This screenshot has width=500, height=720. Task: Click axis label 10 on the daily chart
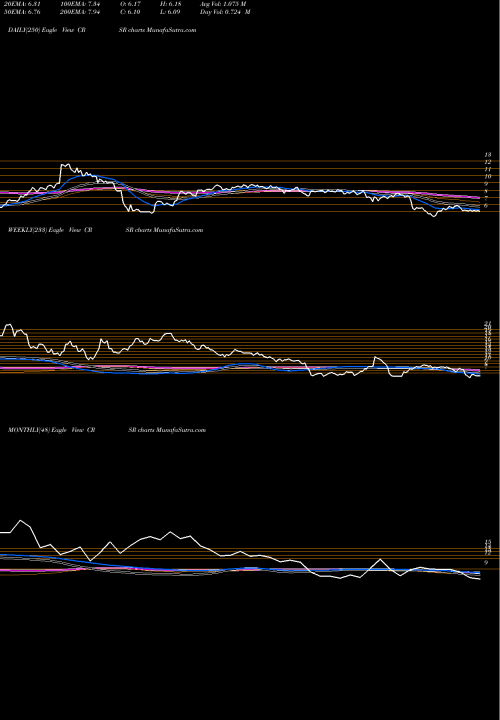click(x=488, y=176)
